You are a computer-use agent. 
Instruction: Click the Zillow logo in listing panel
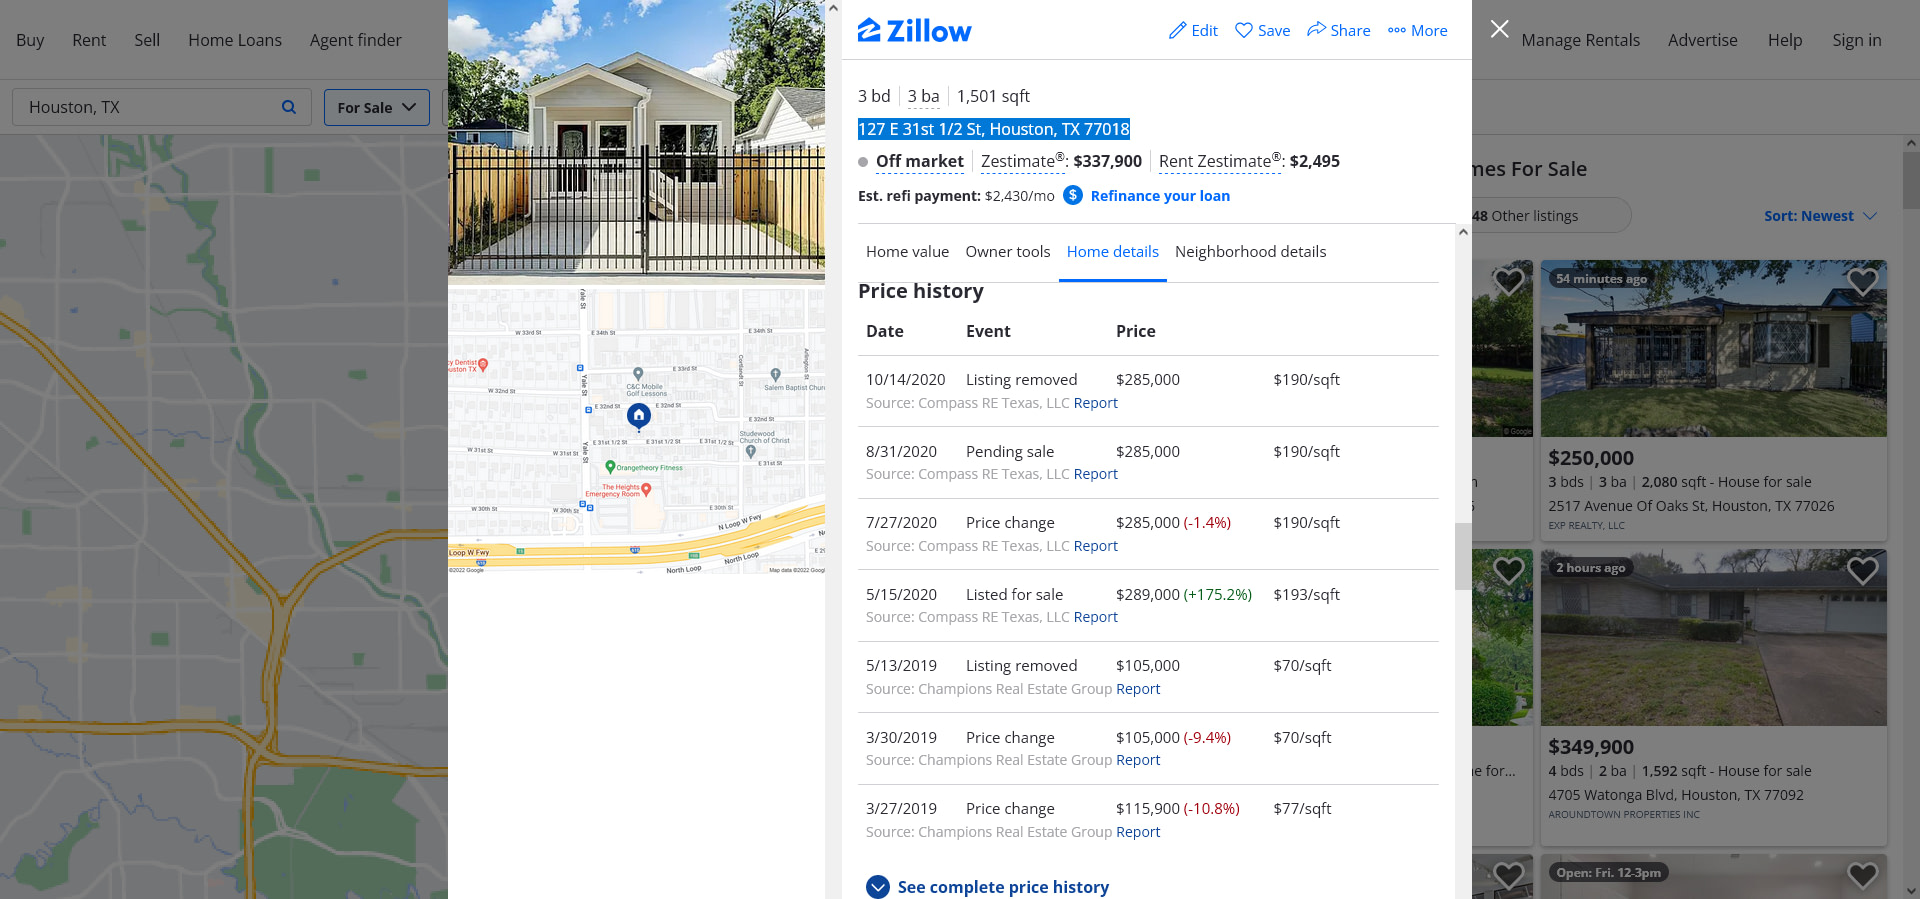914,31
